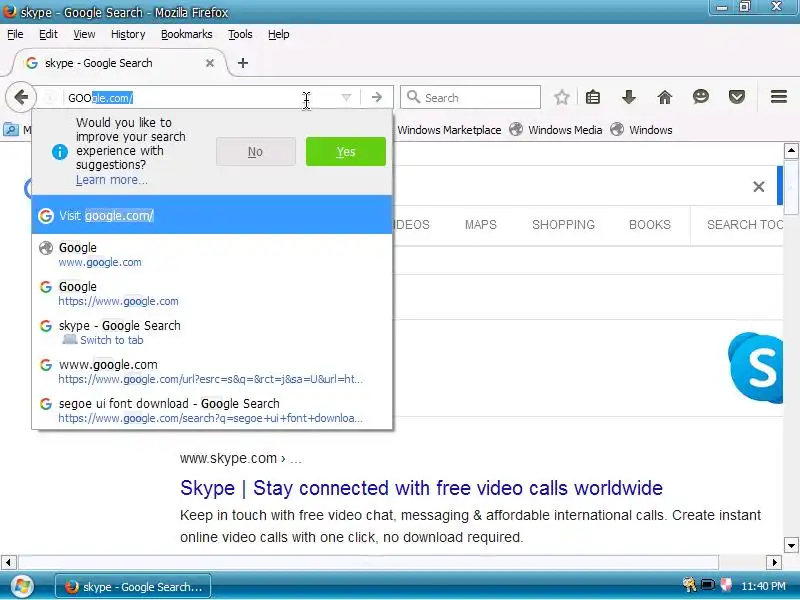
Task: Click the Firefox taskbar button
Action: pos(133,587)
